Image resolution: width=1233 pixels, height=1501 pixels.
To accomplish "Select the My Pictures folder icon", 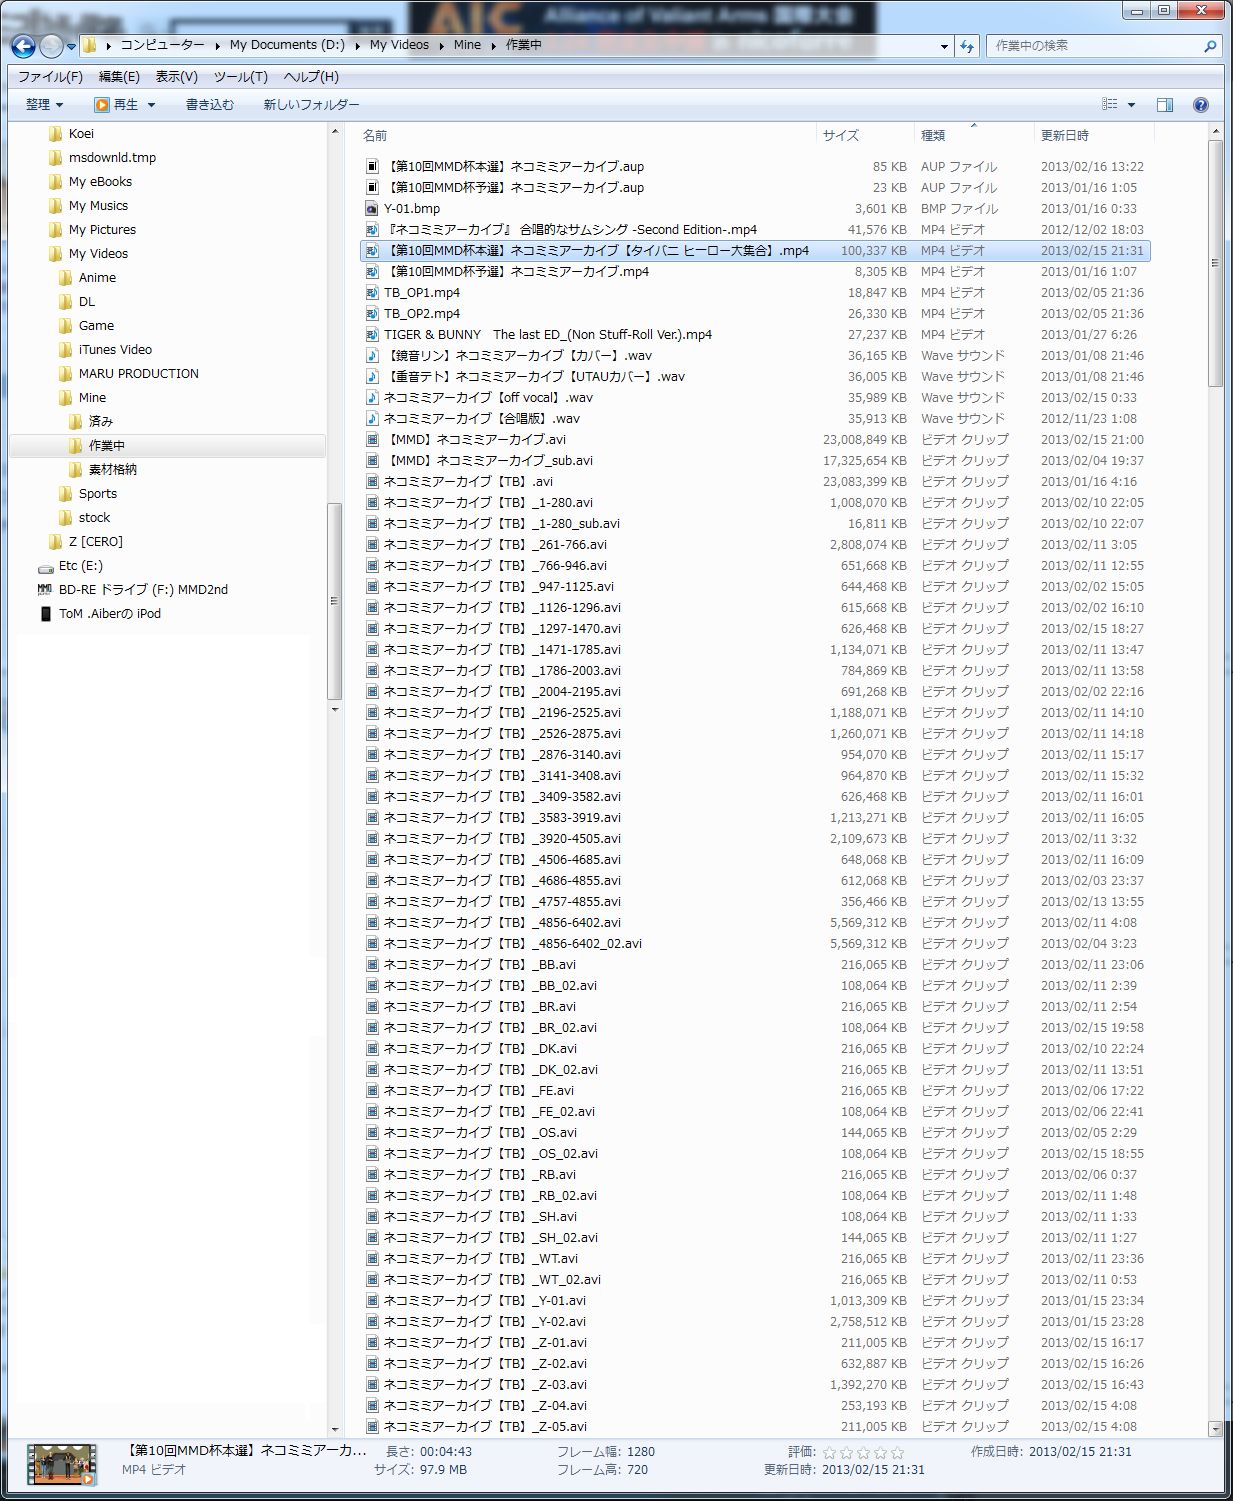I will (x=55, y=230).
